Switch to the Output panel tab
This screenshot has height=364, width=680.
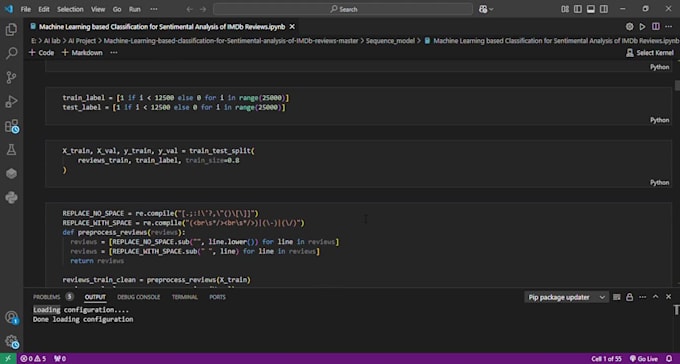pos(95,297)
